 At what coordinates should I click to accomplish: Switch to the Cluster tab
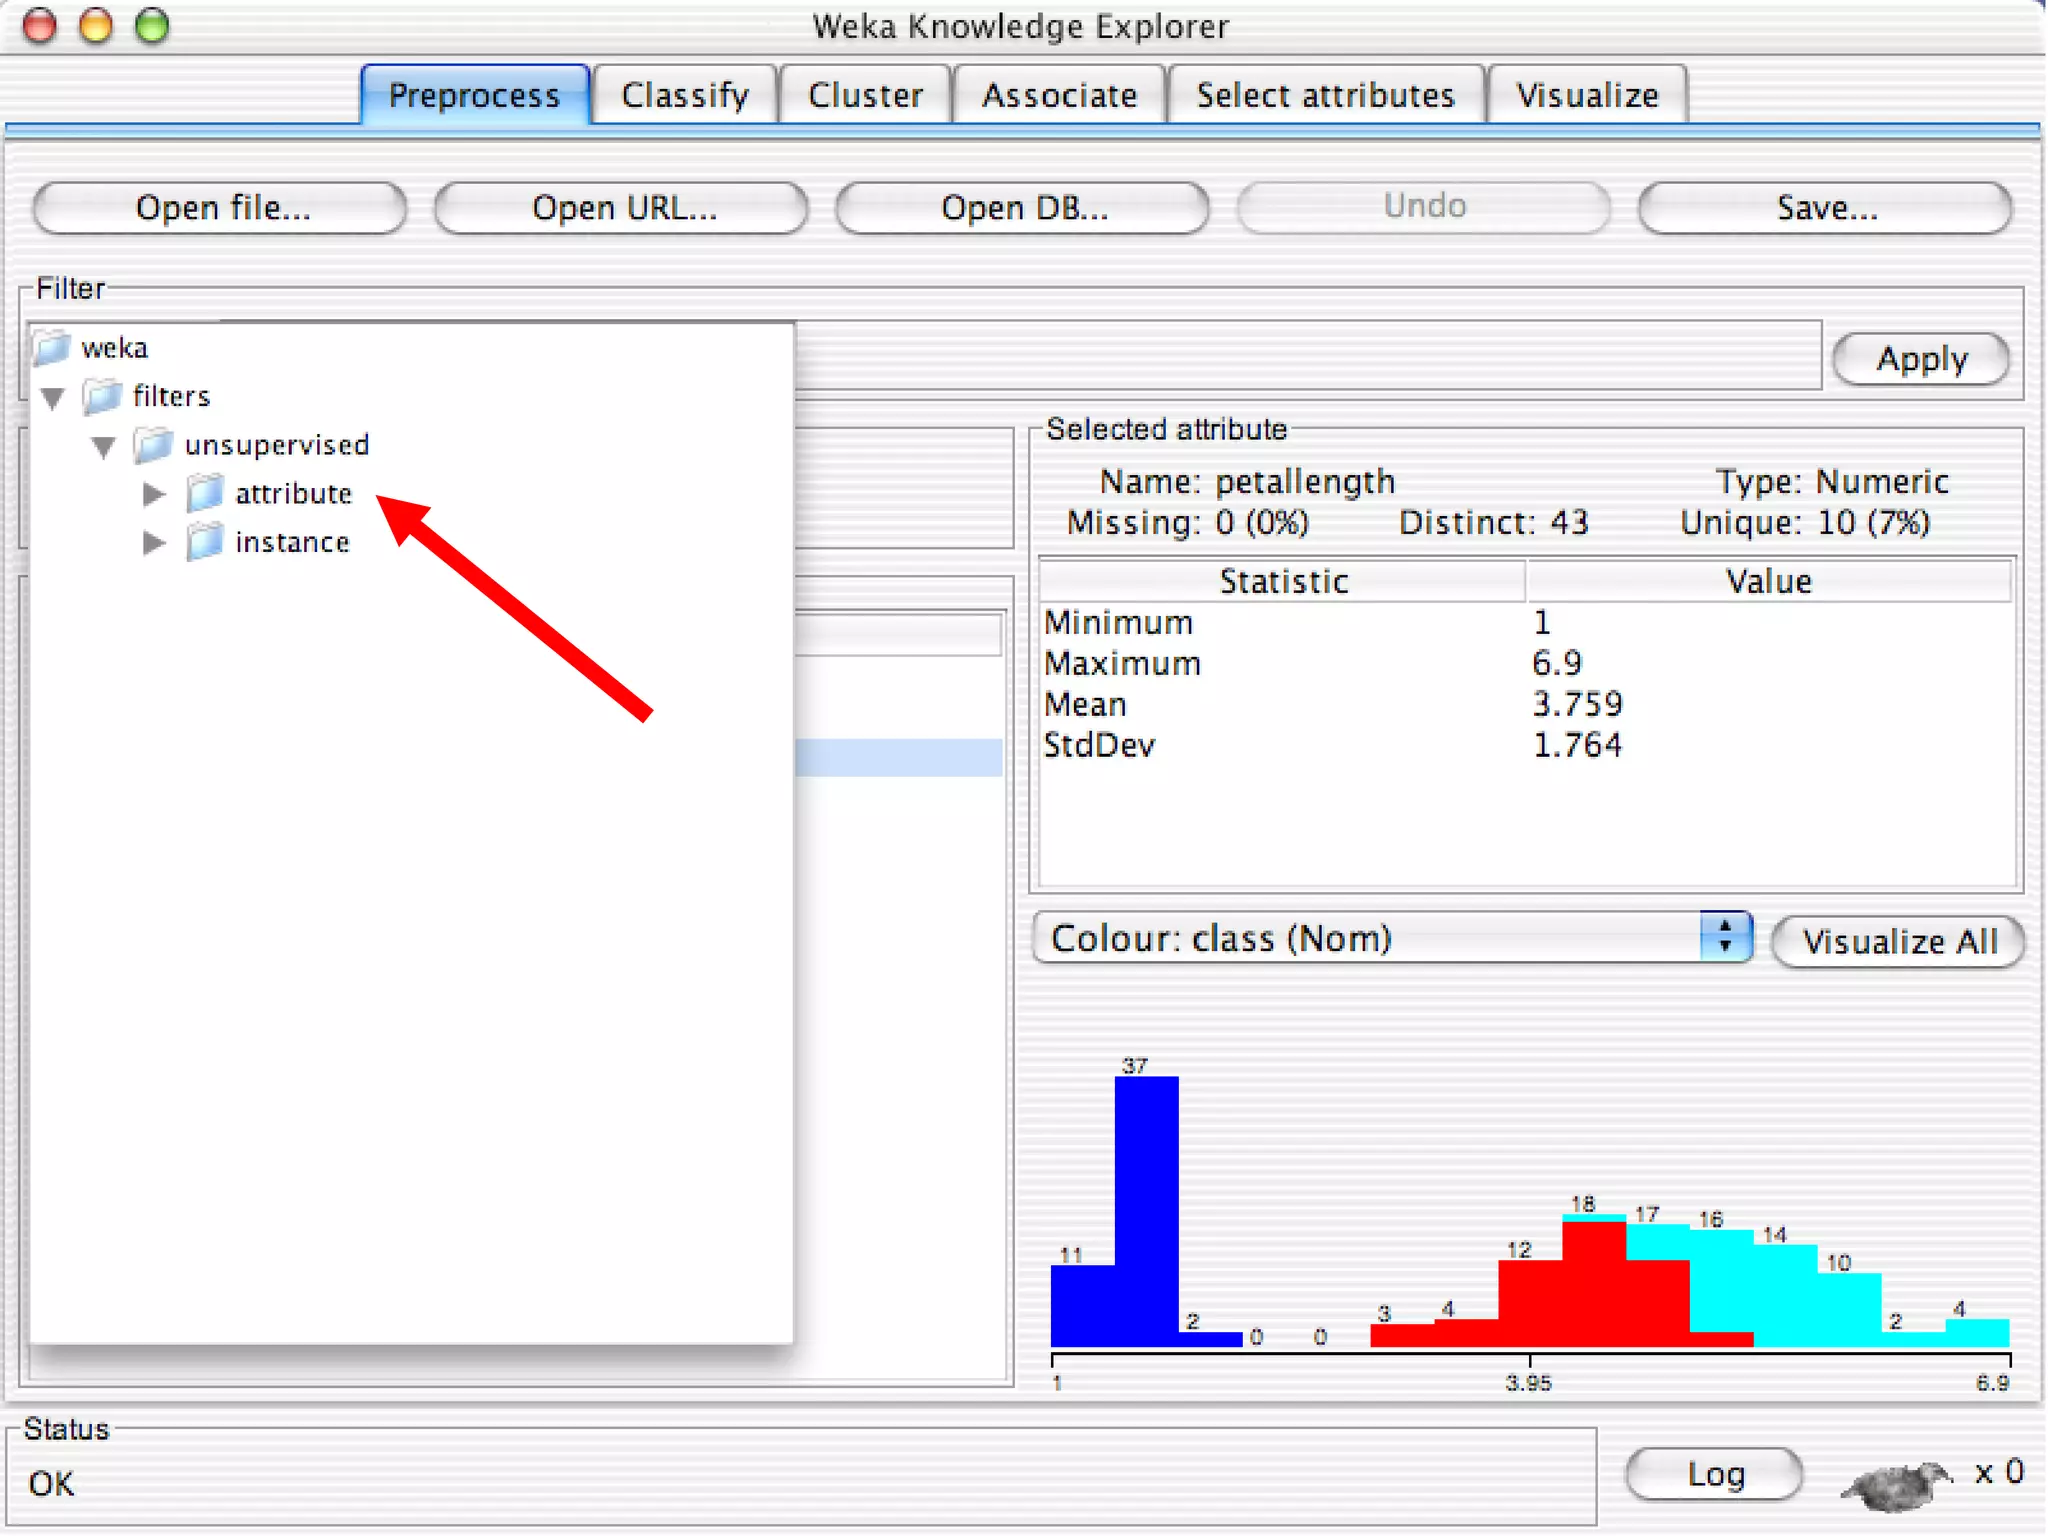(865, 95)
